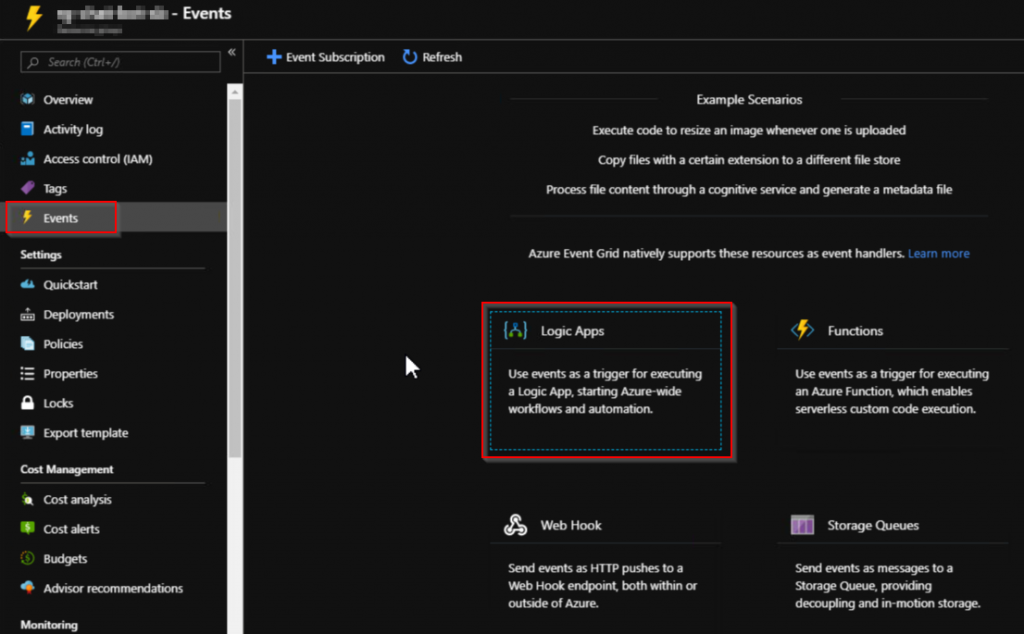Click the Web Hook icon
Screen dimensions: 1024x634
tap(515, 525)
